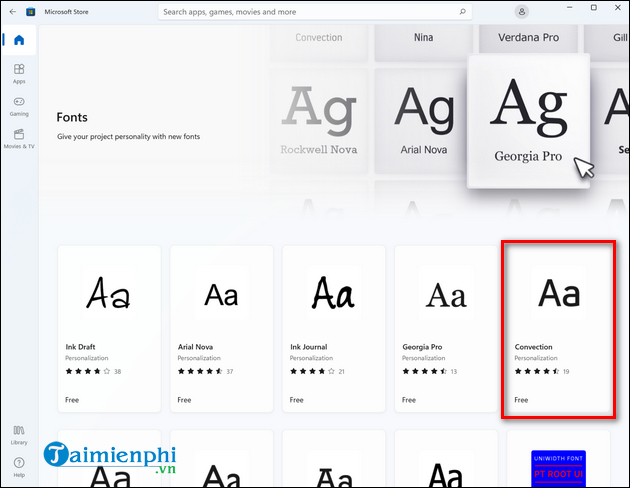The width and height of the screenshot is (630, 488).
Task: Open the Arial Nova font card
Action: pos(221,329)
